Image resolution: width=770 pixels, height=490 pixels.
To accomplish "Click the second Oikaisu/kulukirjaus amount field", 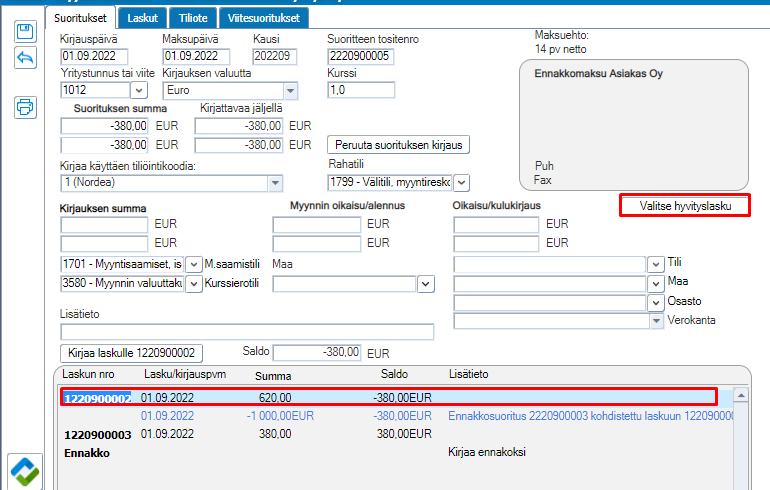I will coord(496,244).
